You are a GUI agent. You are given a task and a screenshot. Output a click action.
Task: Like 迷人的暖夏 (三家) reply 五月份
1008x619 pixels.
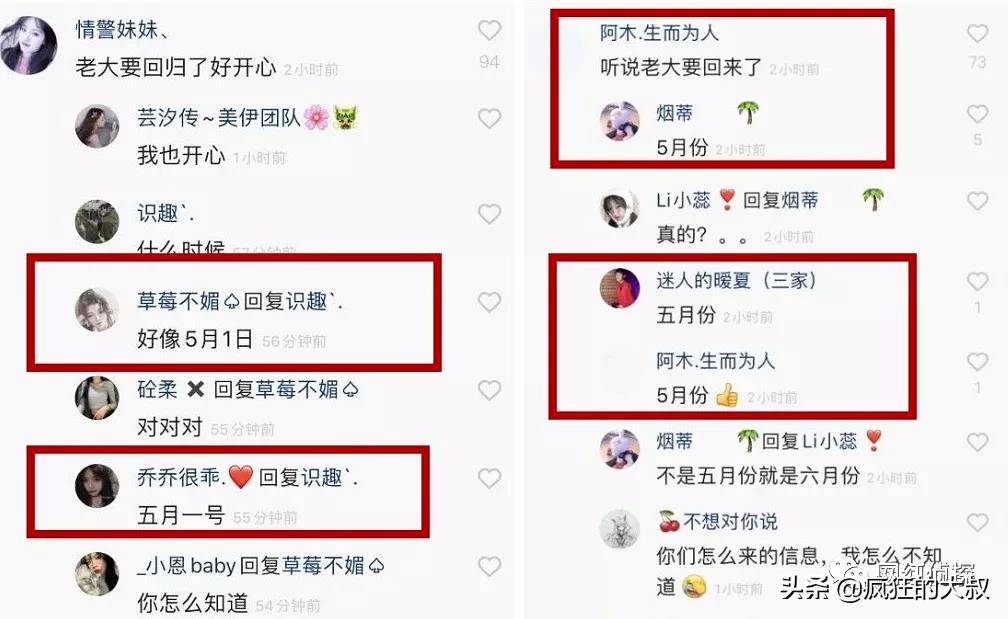[x=977, y=281]
